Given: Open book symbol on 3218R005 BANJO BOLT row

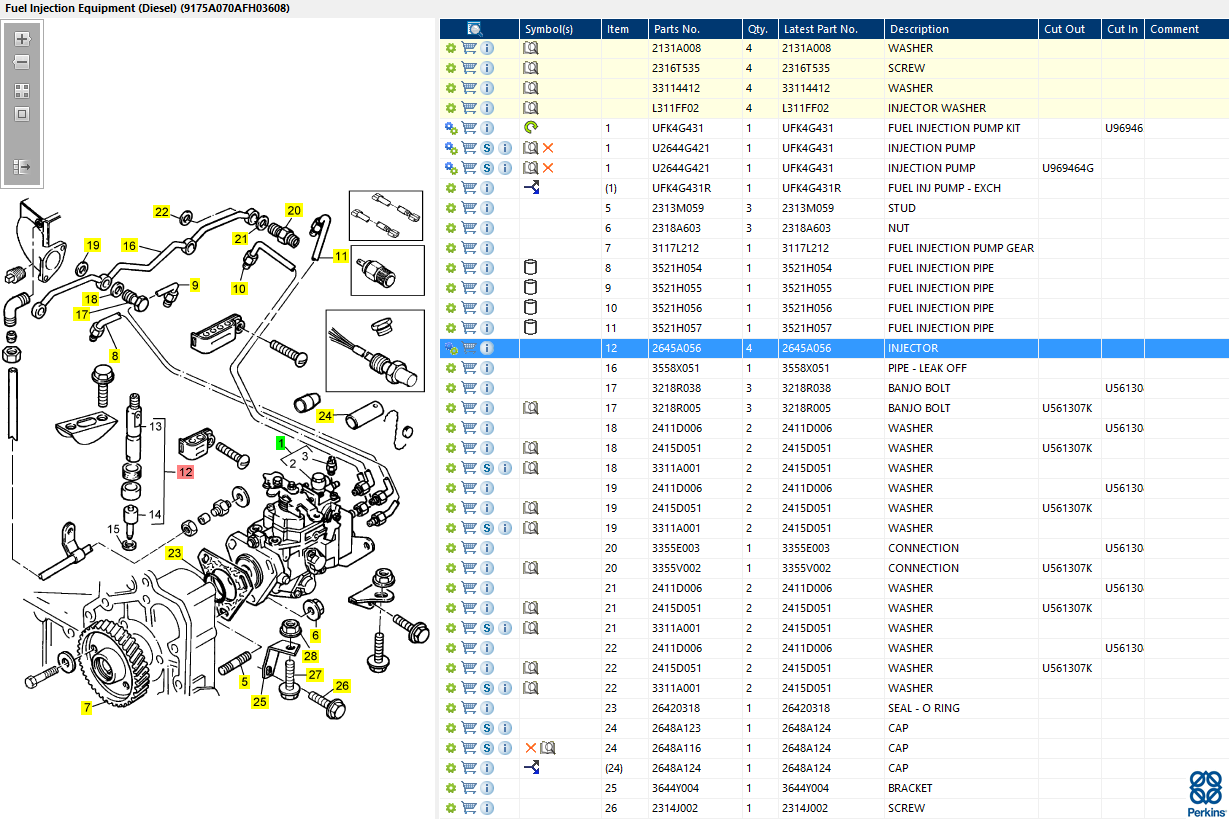Looking at the screenshot, I should tap(532, 408).
